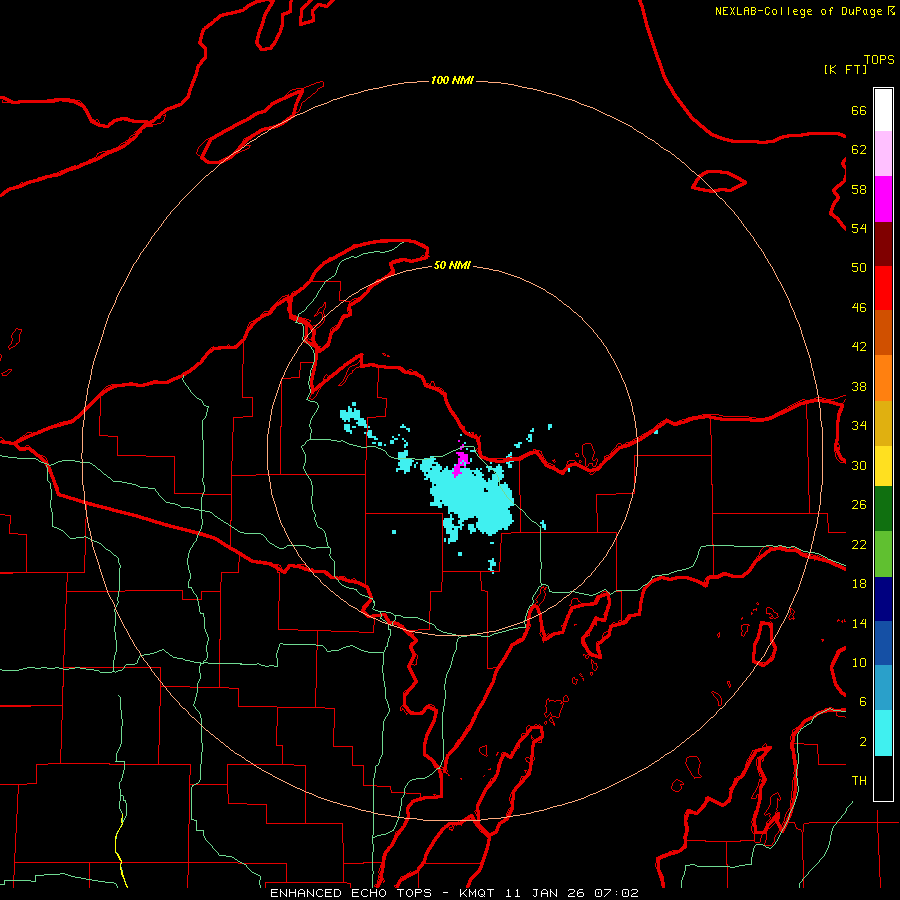Click the yellow legend swatch
Image resolution: width=900 pixels, height=900 pixels.
click(883, 465)
